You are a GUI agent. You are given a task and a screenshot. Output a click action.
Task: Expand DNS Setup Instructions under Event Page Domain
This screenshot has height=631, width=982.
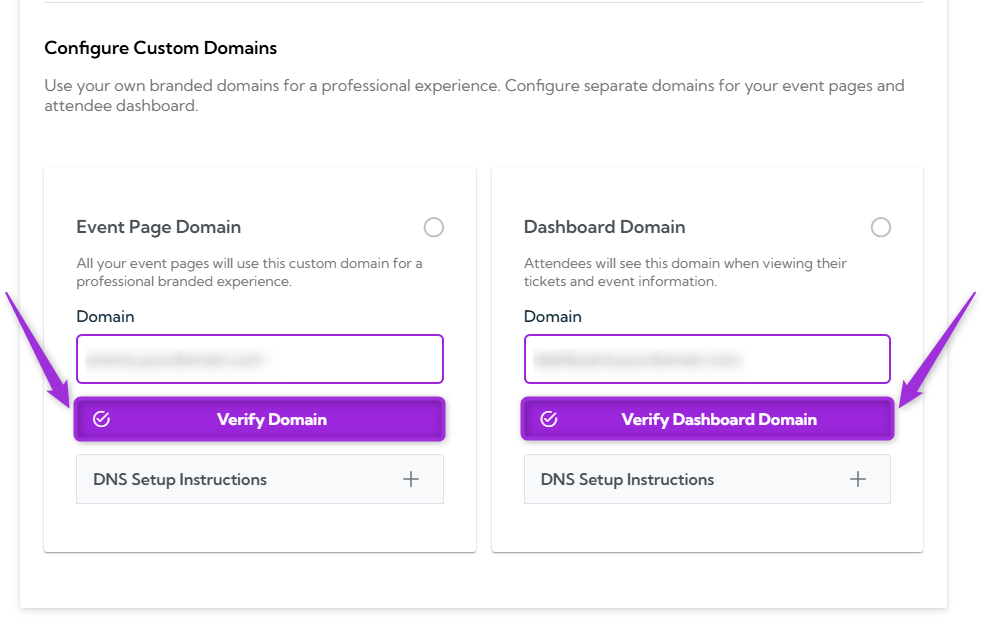[259, 479]
